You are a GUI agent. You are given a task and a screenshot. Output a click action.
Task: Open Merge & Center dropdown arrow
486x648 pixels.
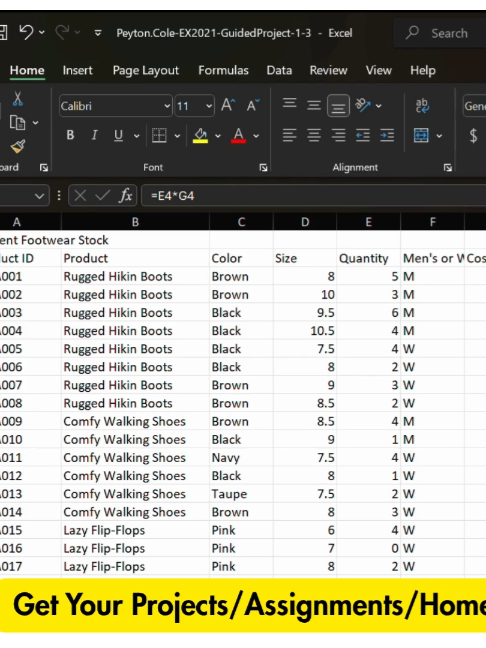click(439, 136)
